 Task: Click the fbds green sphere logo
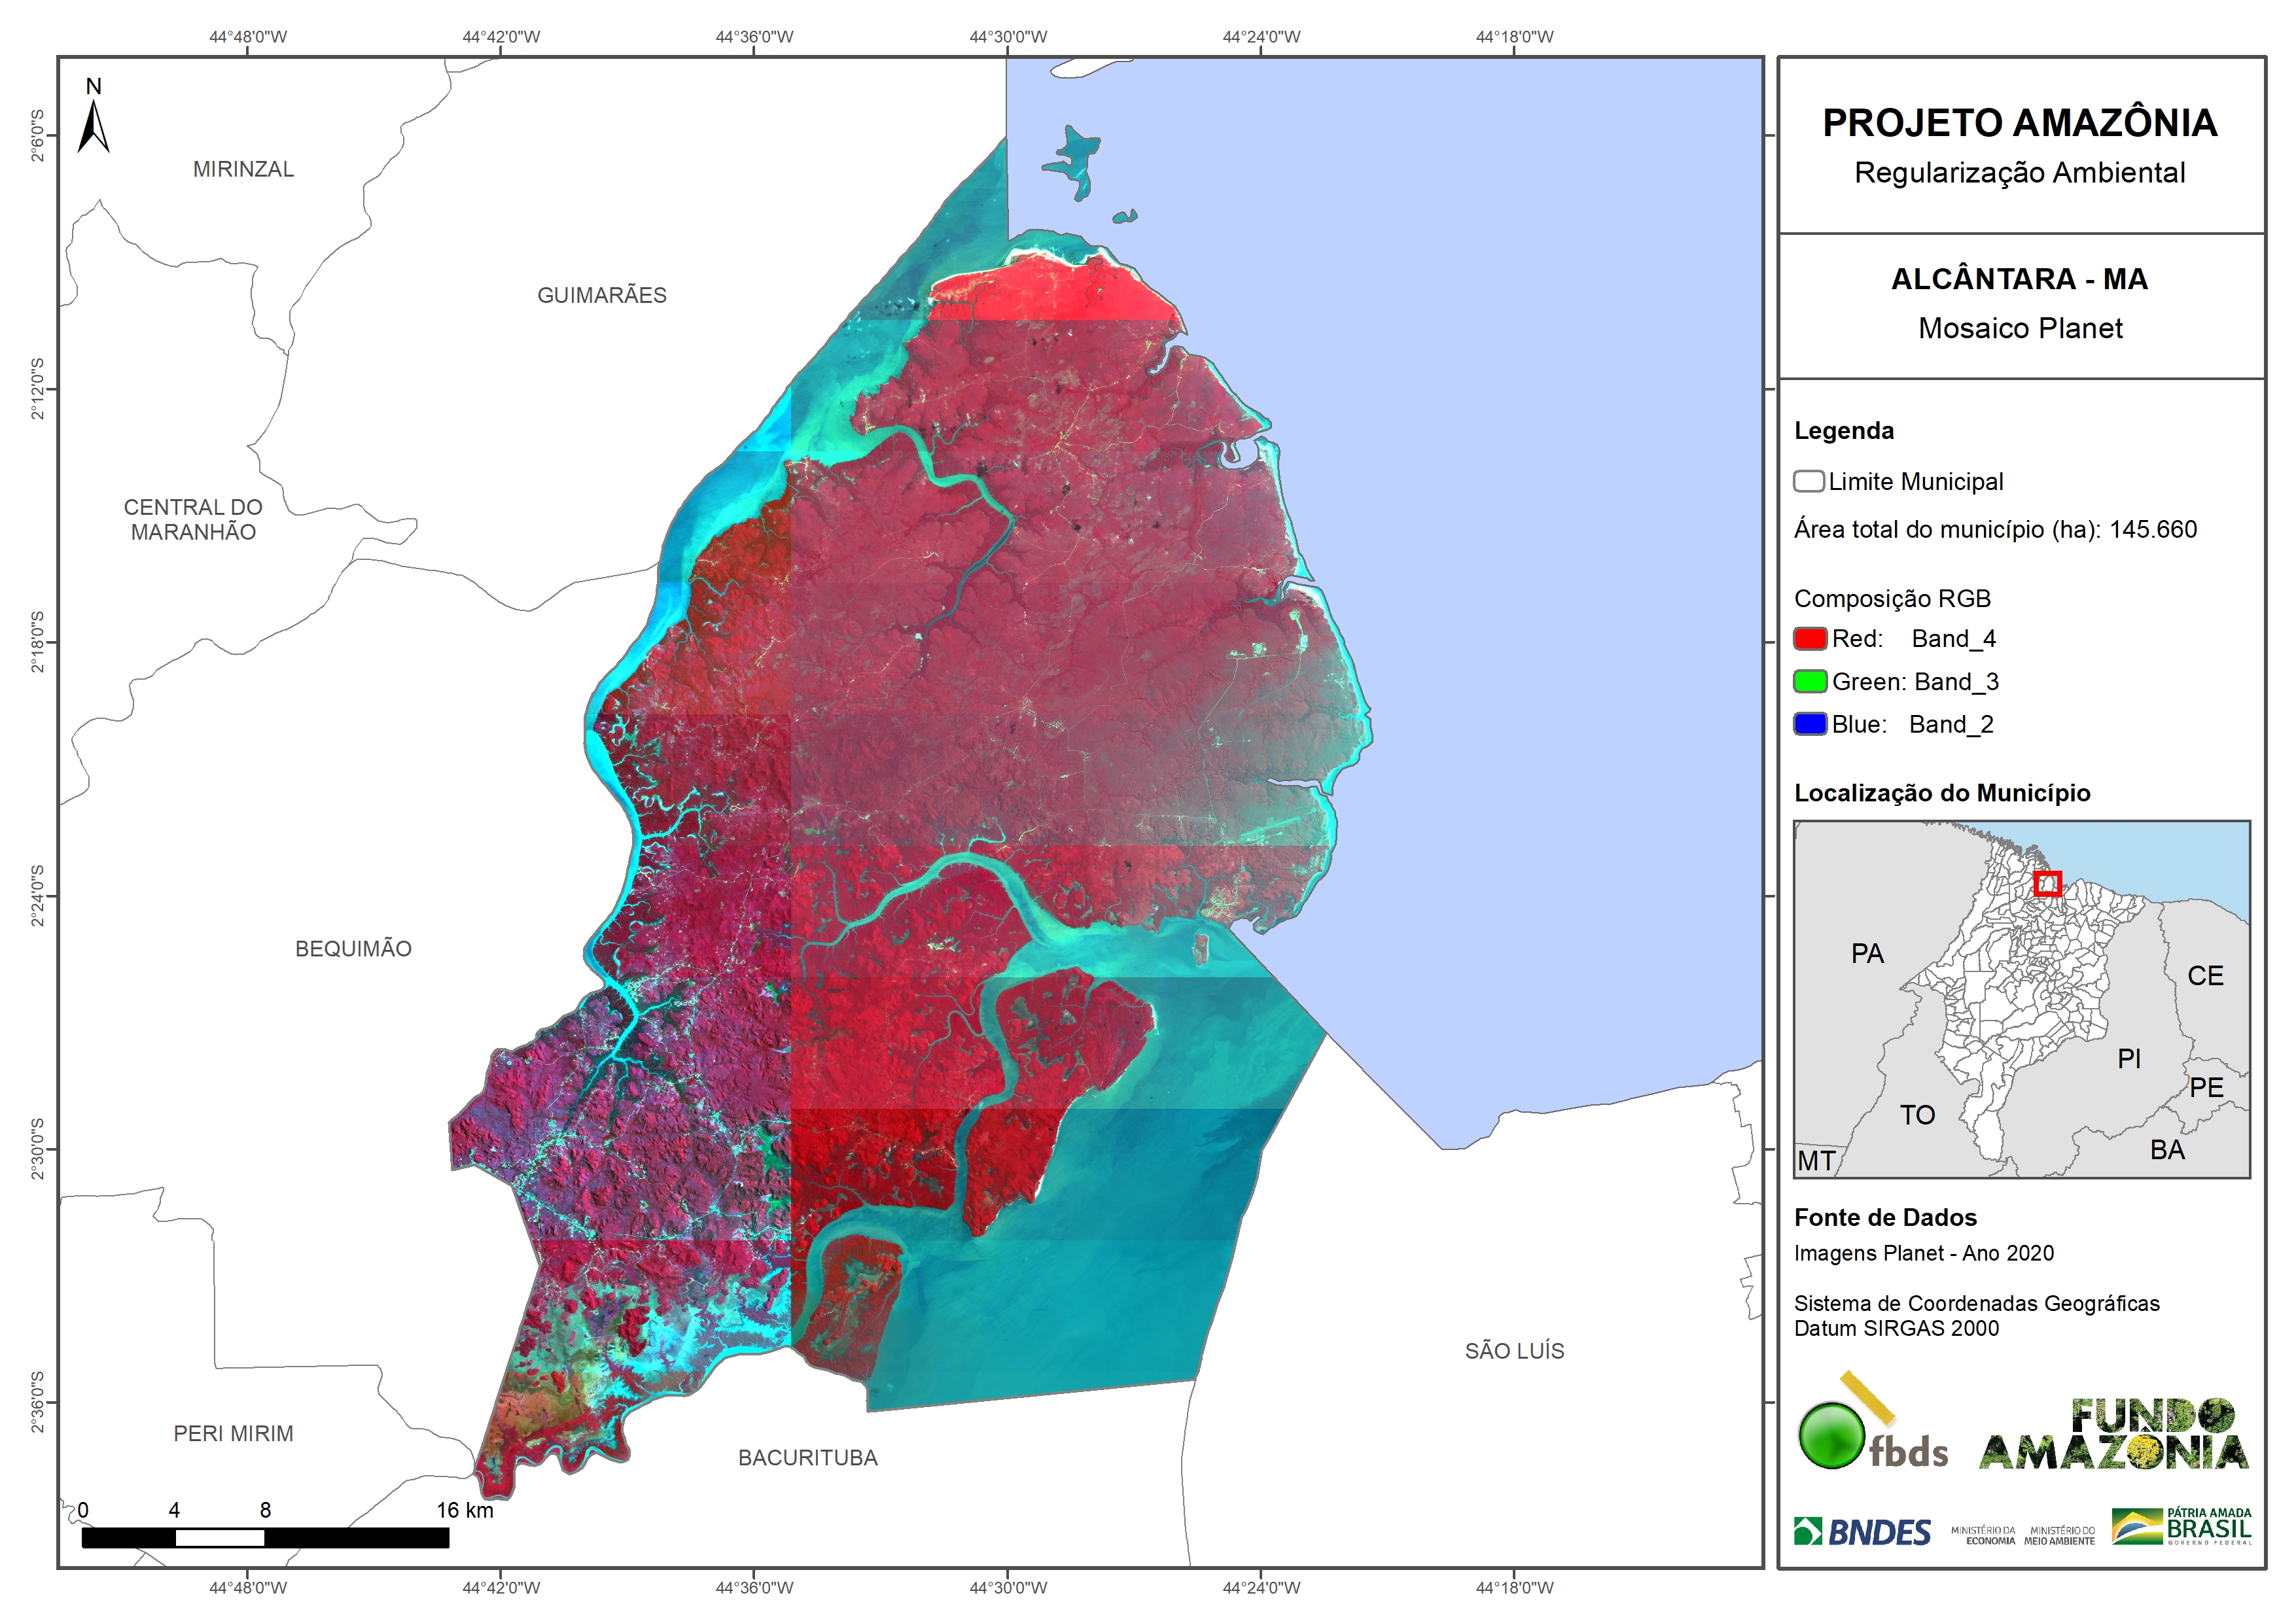[1831, 1436]
